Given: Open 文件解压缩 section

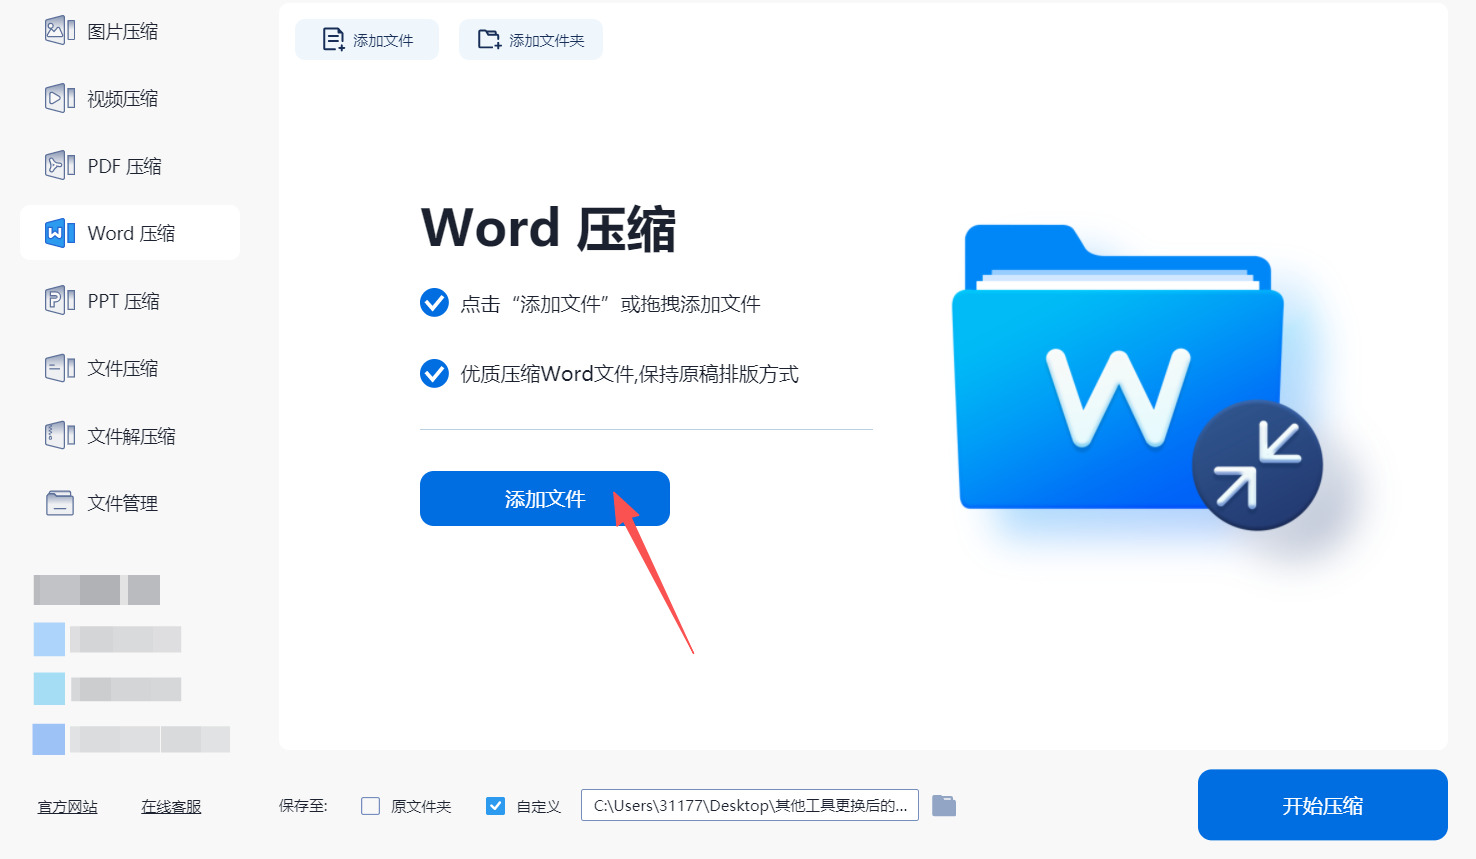Looking at the screenshot, I should 130,436.
